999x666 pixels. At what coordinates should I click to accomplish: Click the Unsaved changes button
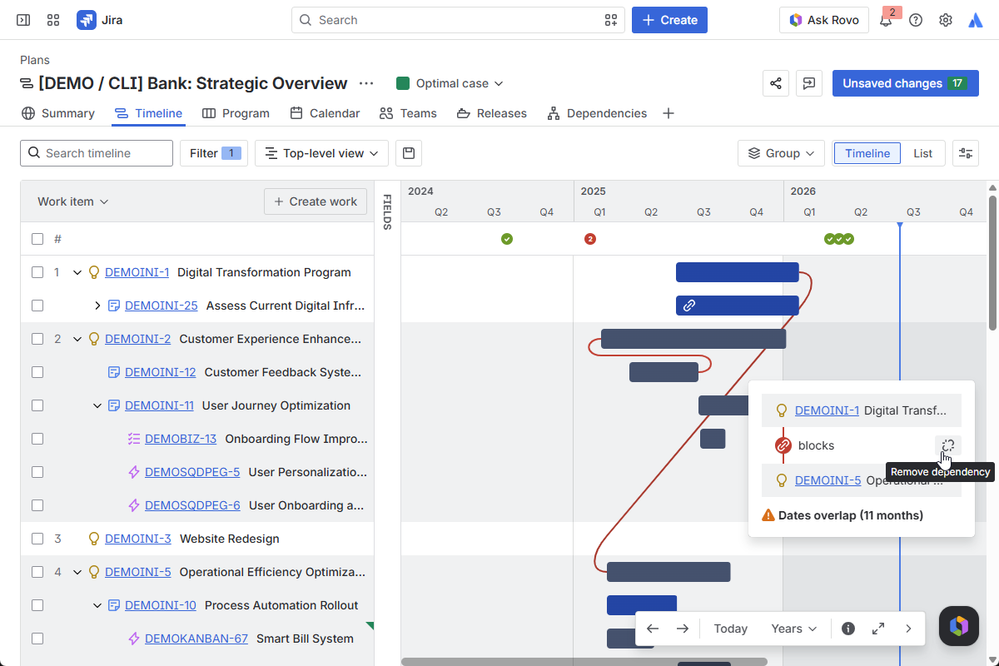905,83
